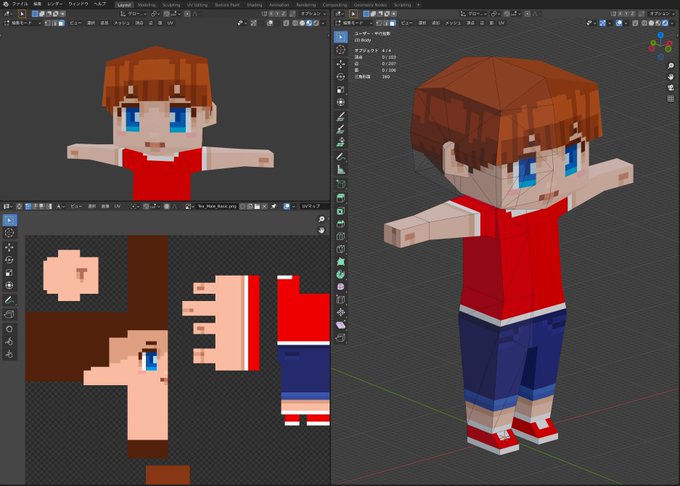Image resolution: width=680 pixels, height=486 pixels.
Task: Toggle camera view in right viewport
Action: pos(670,88)
